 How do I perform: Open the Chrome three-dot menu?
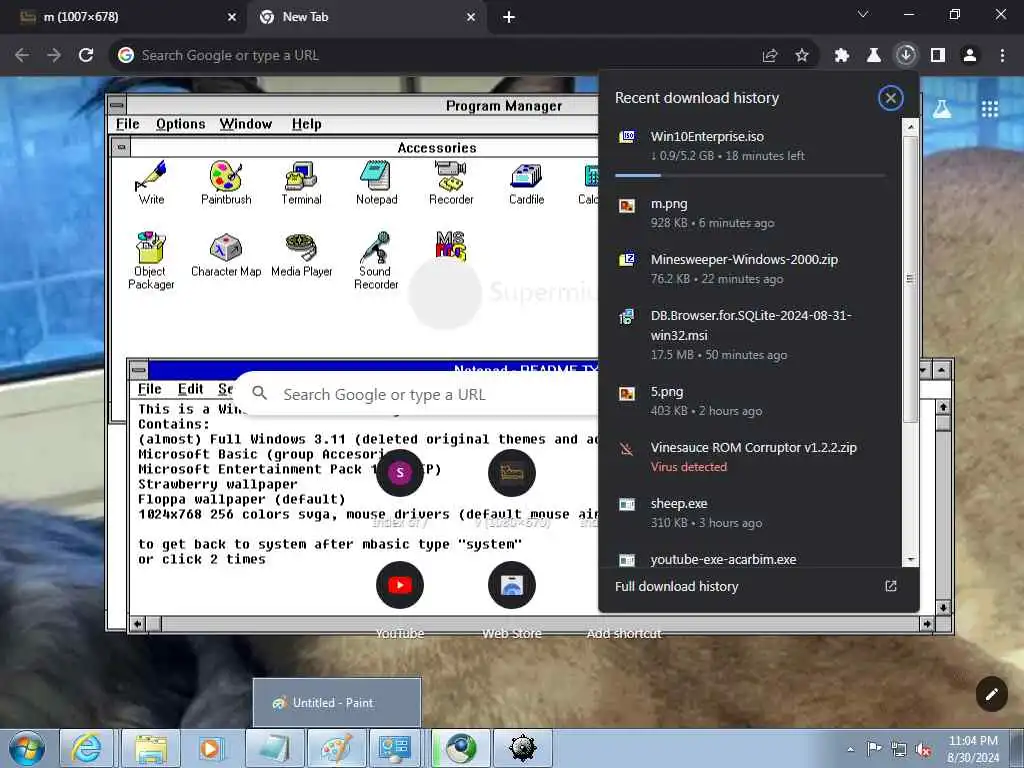coord(1002,56)
